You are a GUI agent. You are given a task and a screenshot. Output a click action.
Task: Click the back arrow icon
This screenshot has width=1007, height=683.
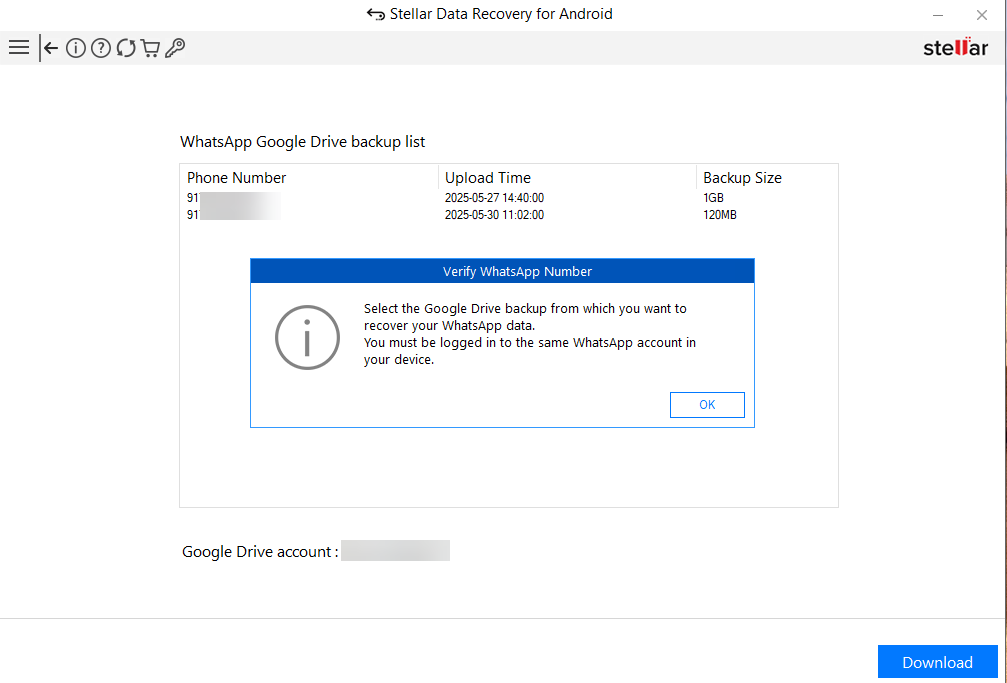coord(49,47)
